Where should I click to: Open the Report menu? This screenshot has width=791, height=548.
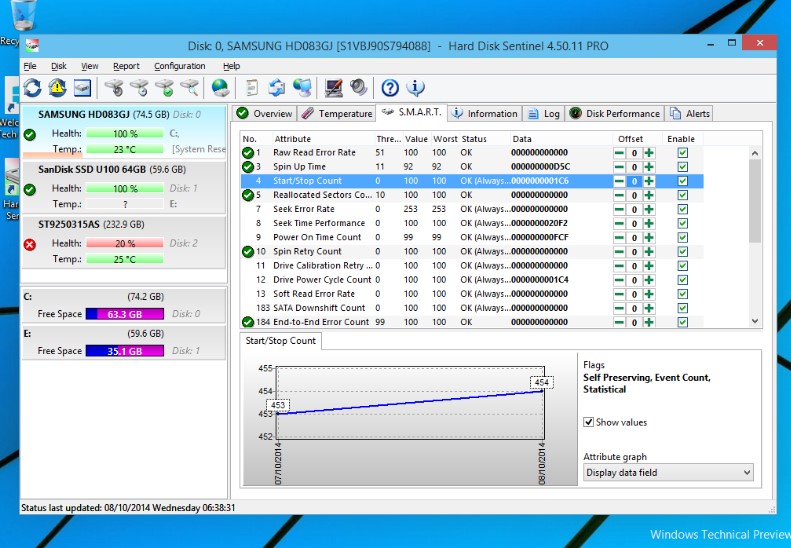tap(126, 66)
